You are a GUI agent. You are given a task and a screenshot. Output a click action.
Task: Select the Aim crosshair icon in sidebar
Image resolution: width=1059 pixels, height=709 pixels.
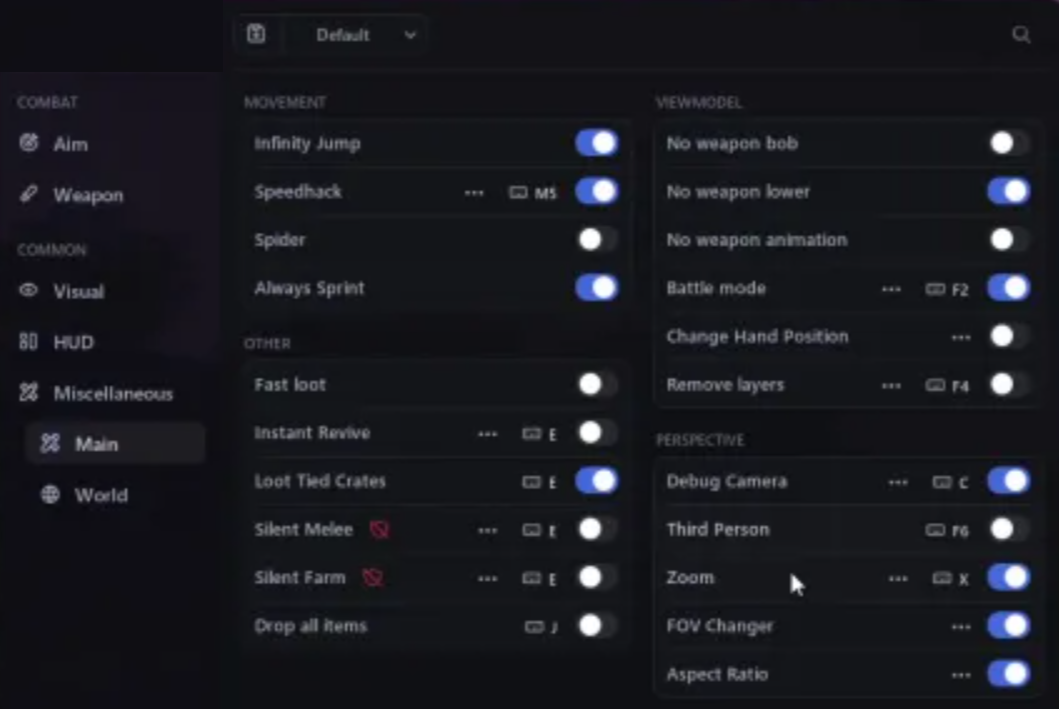[29, 143]
